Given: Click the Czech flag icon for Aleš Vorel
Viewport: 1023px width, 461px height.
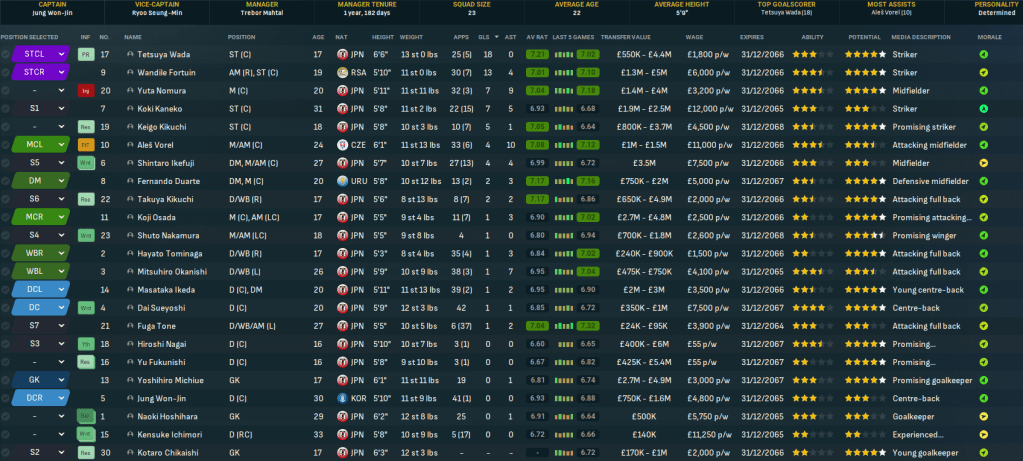Looking at the screenshot, I should point(344,145).
